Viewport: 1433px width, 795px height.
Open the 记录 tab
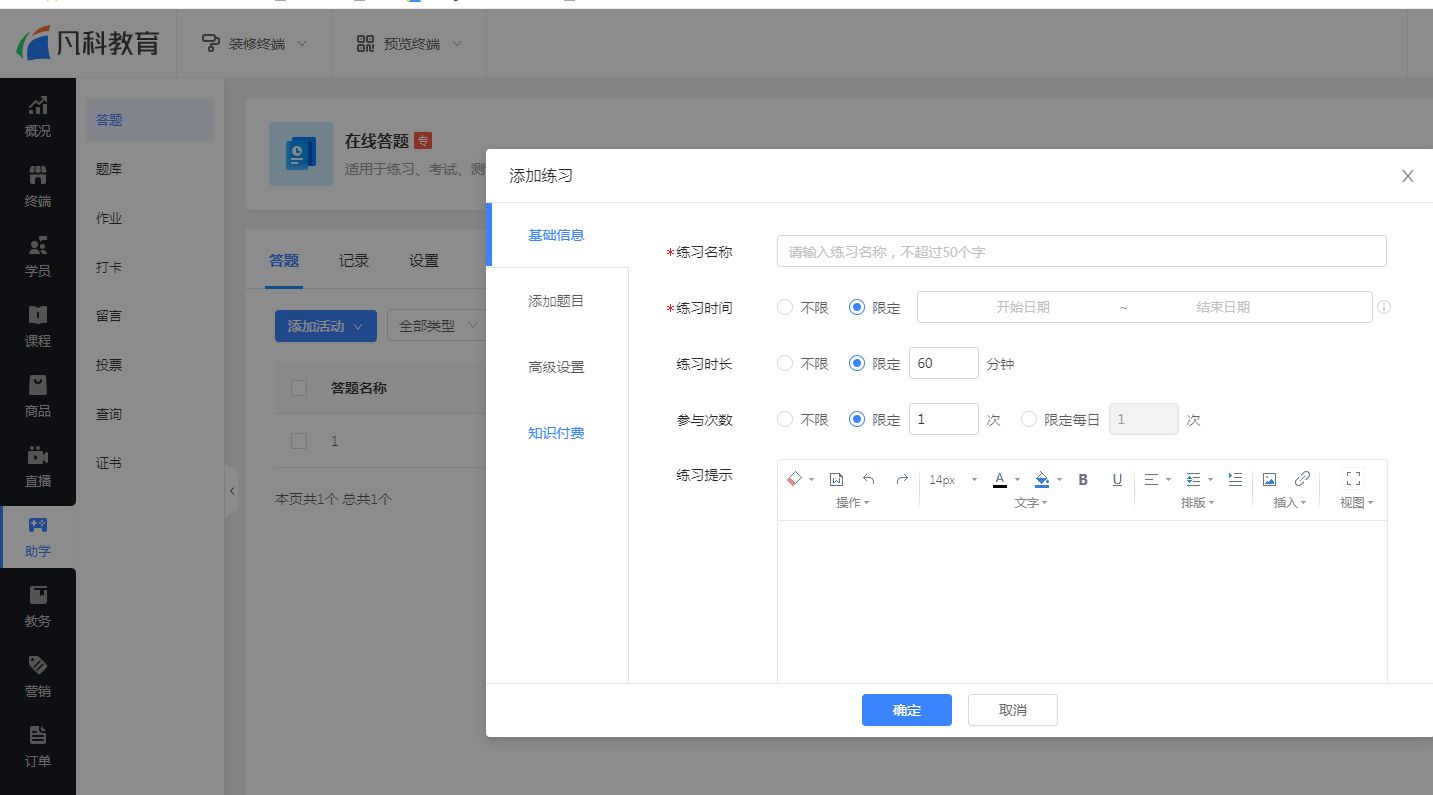point(354,260)
